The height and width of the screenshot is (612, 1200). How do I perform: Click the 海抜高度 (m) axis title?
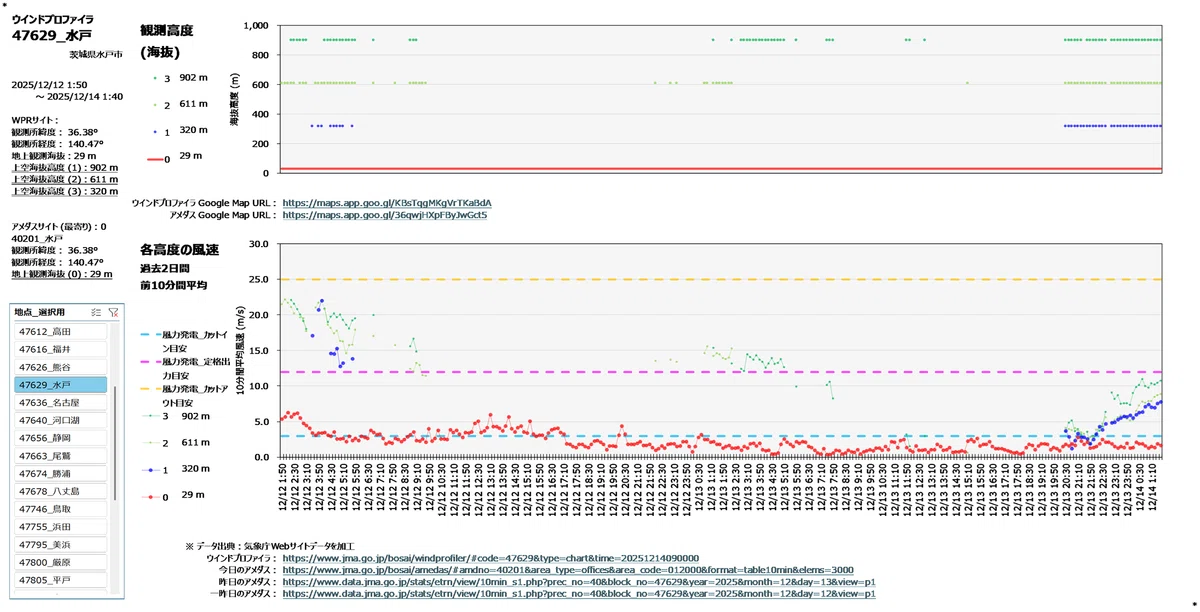click(x=234, y=99)
